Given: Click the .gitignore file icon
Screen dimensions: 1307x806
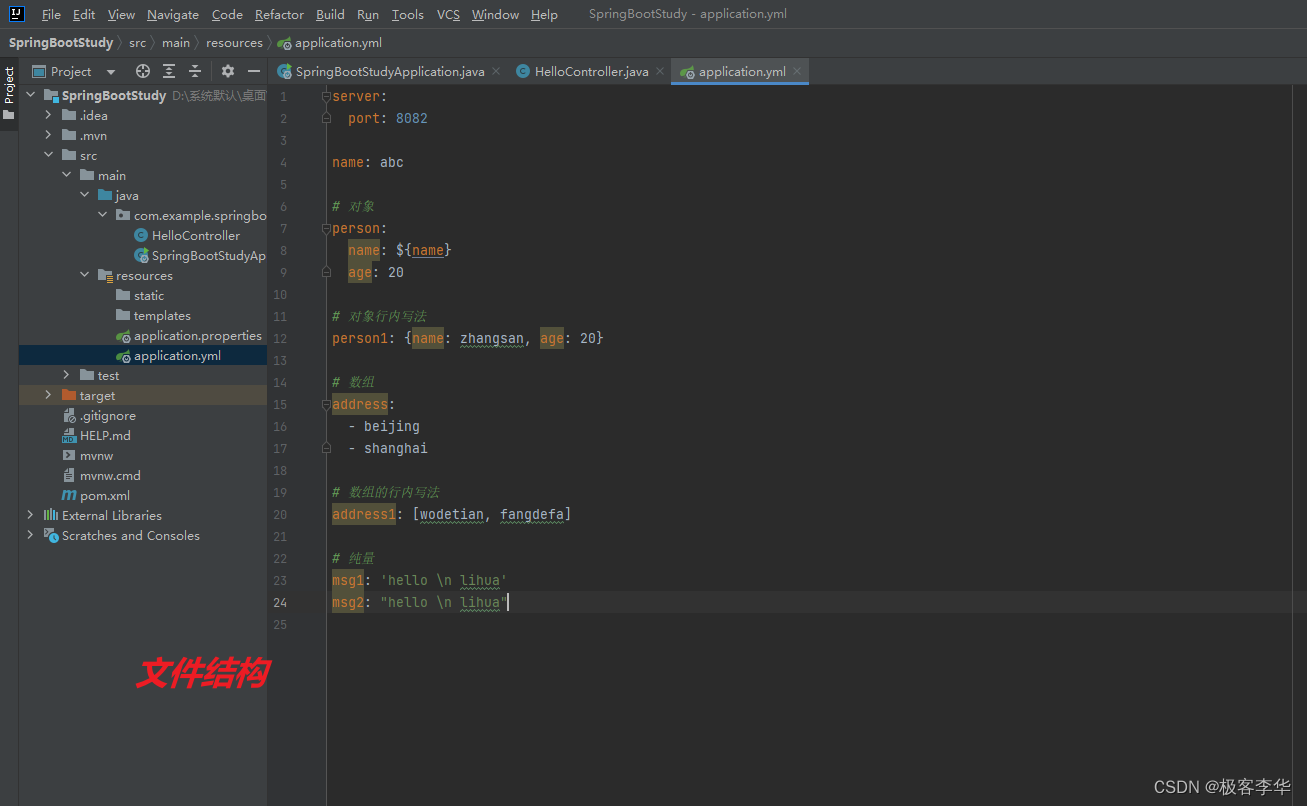Looking at the screenshot, I should point(69,416).
